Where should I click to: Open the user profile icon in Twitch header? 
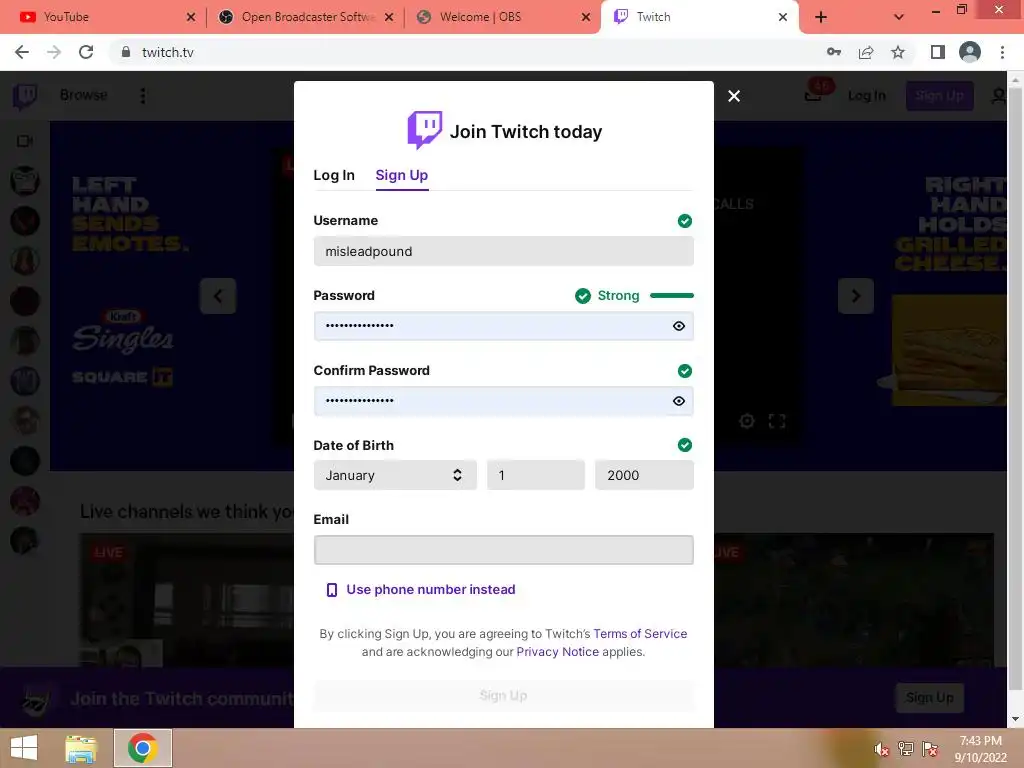coord(999,96)
